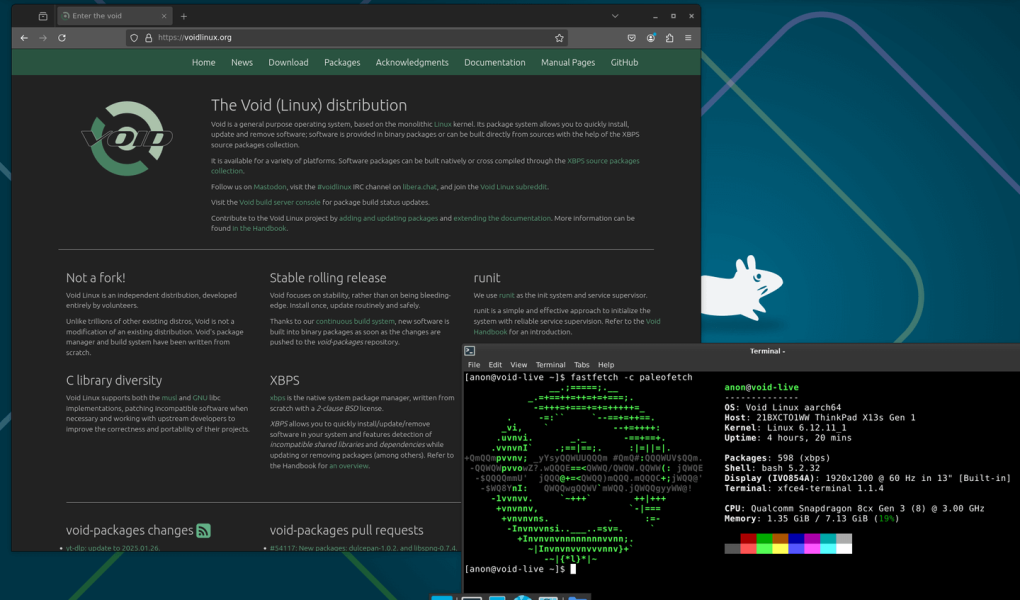Click the 'Kernel: Linux 6.12.11_1' terminal line
1020x600 pixels.
(786, 428)
